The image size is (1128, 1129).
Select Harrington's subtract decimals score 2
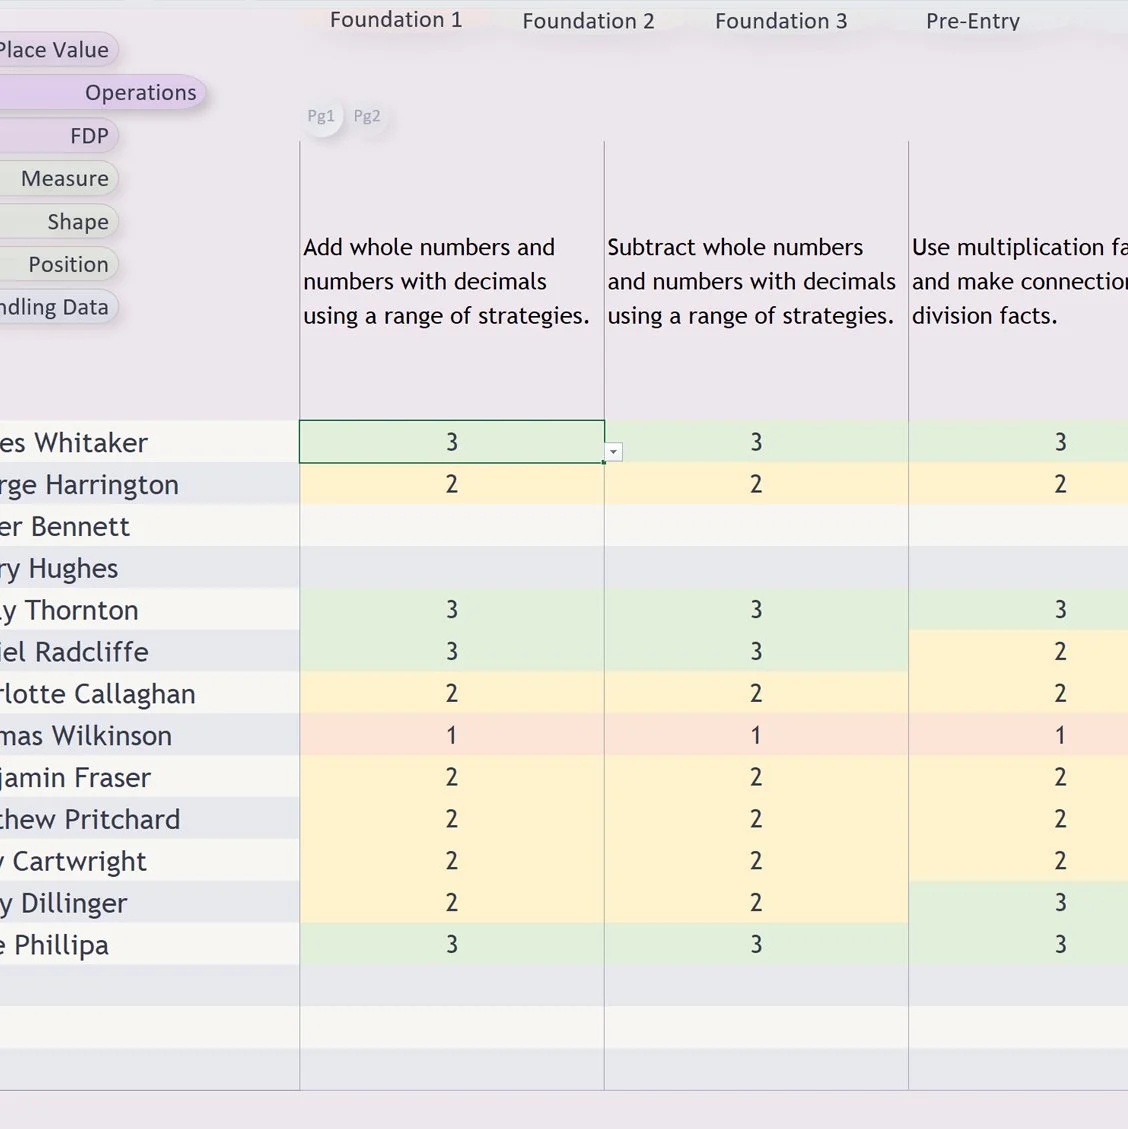pos(756,483)
